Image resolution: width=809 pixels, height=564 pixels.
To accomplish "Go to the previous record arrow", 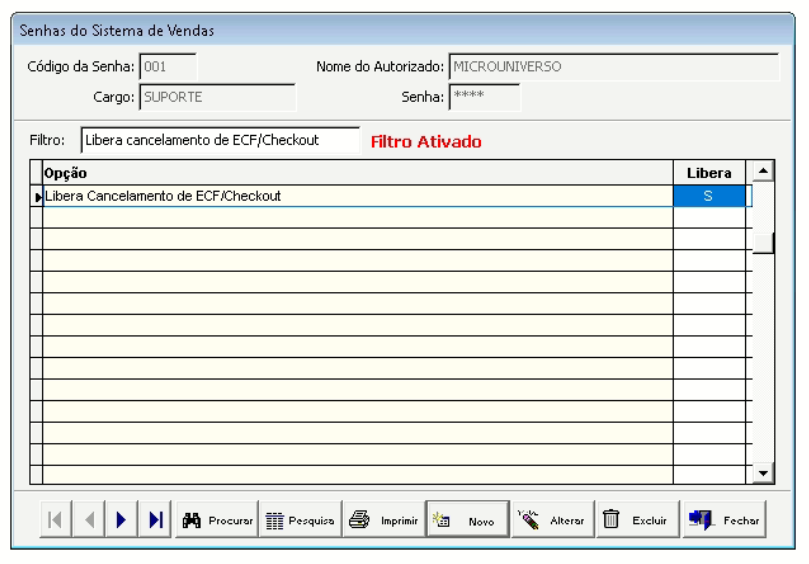I will point(89,520).
